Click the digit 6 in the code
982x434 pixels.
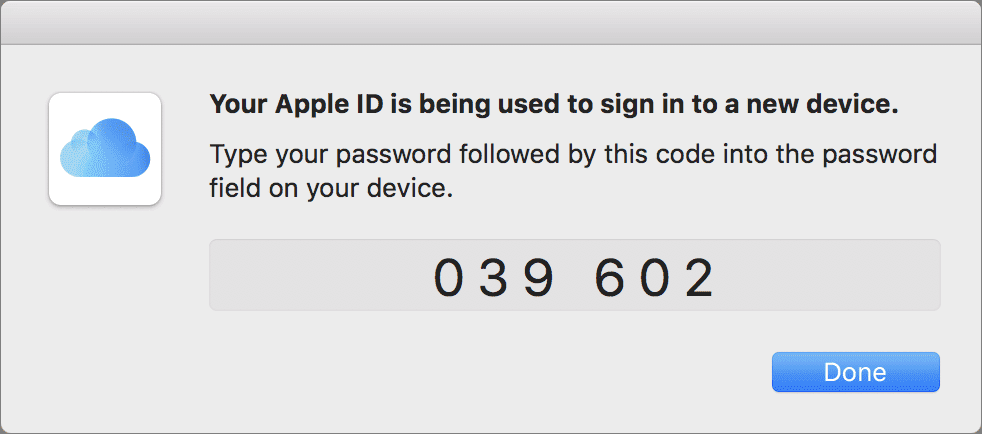pos(610,277)
